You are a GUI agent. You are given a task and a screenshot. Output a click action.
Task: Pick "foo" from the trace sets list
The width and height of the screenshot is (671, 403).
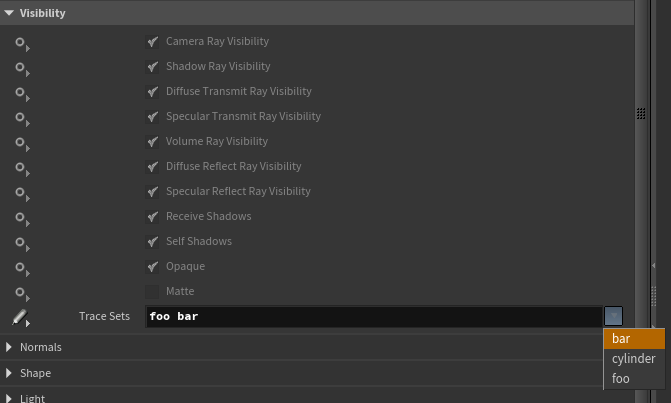pyautogui.click(x=633, y=379)
